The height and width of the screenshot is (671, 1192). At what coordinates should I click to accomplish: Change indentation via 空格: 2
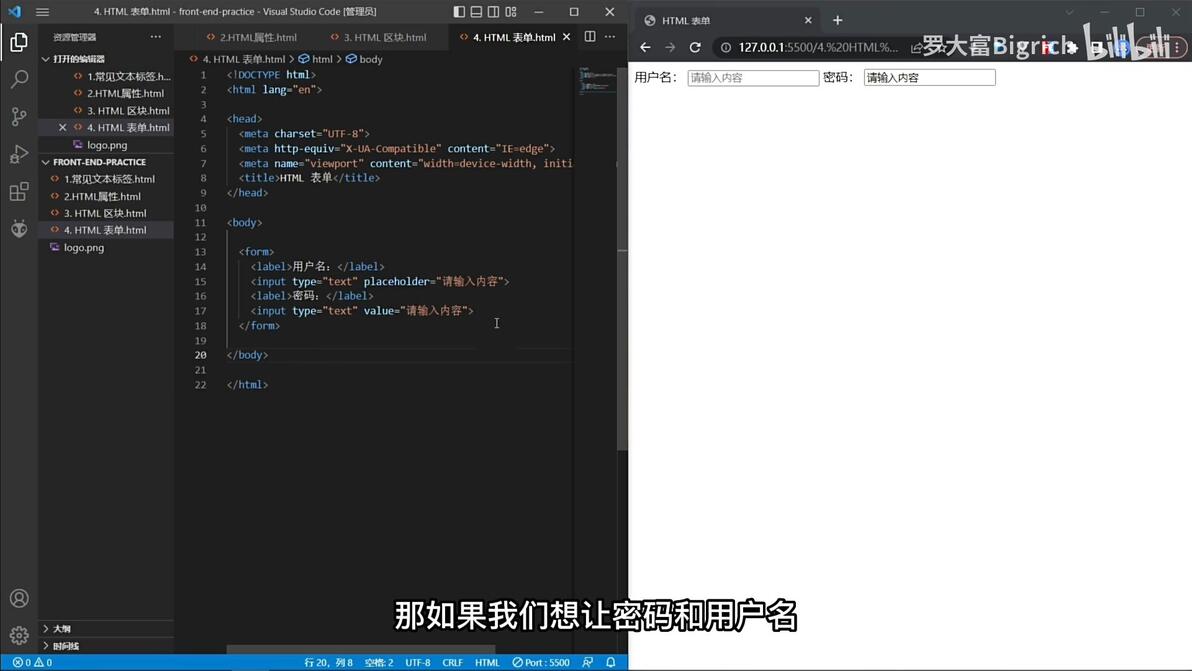click(x=379, y=663)
